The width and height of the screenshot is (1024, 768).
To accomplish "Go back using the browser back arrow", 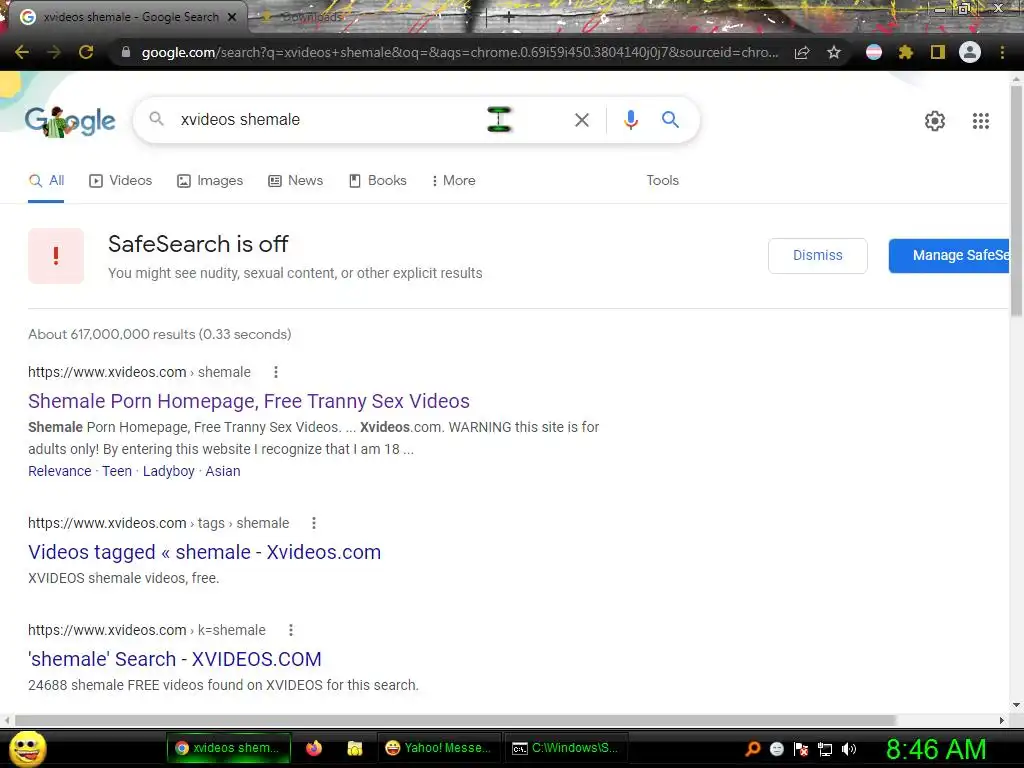I will tap(22, 52).
